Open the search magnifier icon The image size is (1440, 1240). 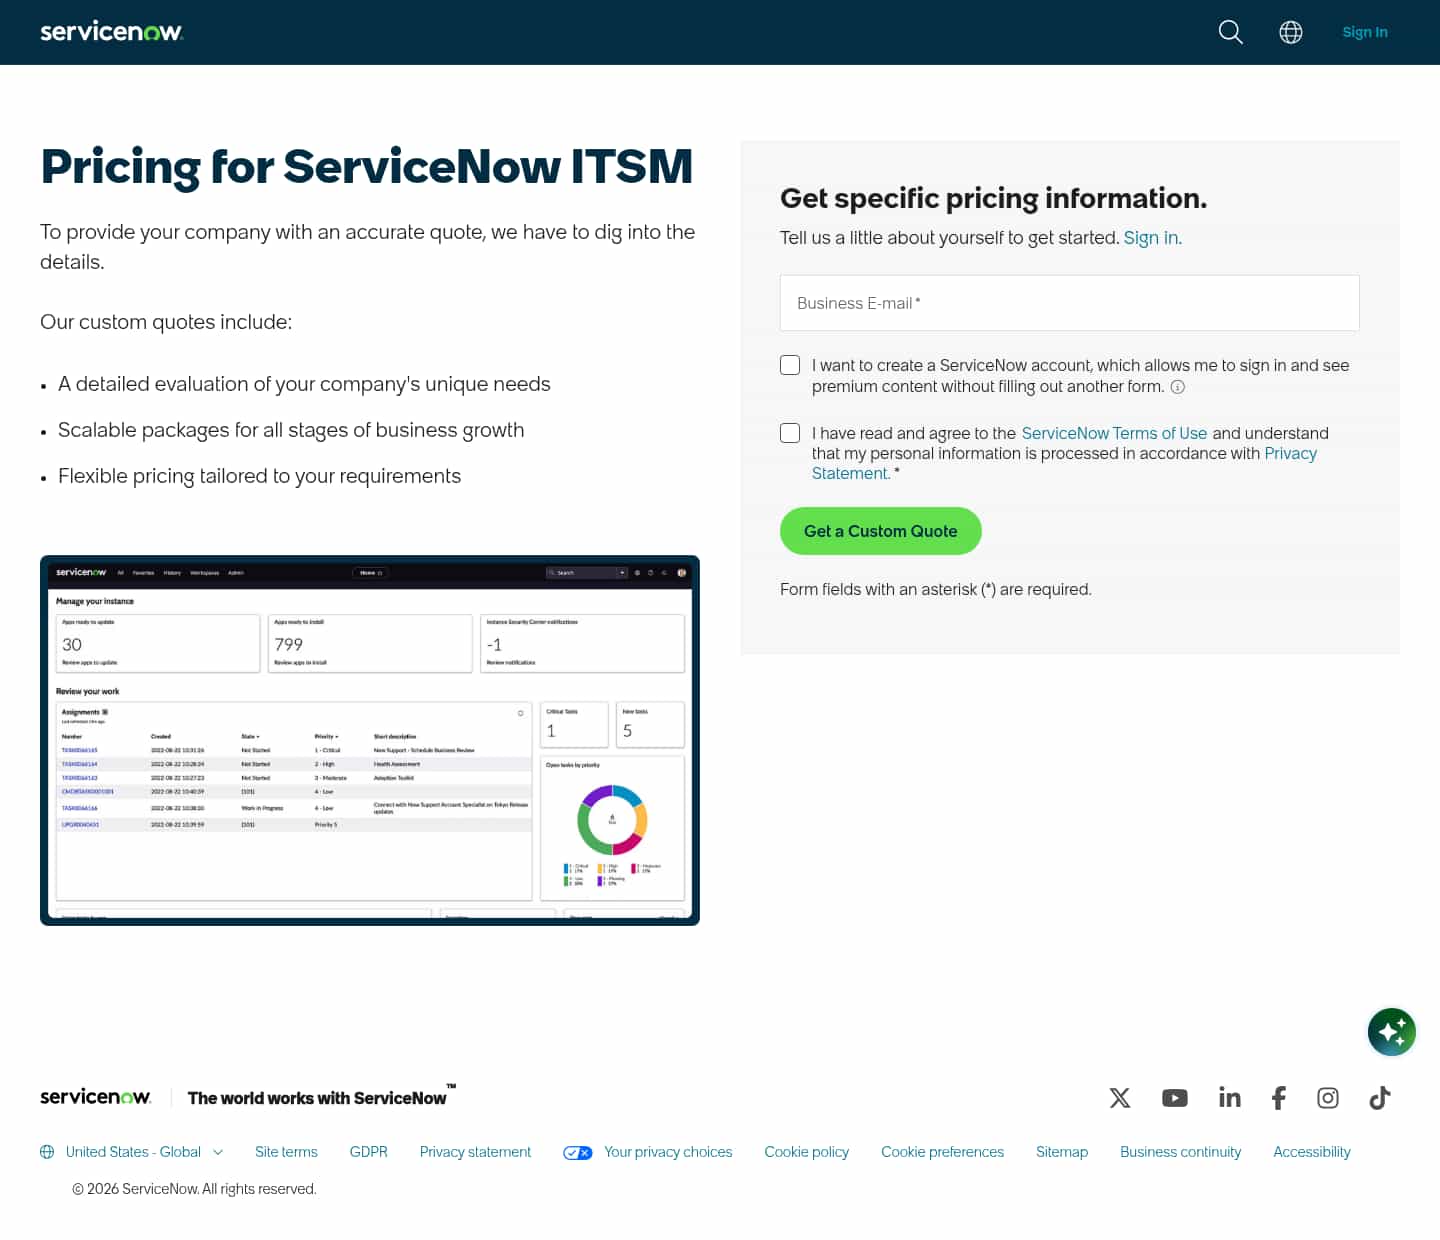tap(1231, 32)
